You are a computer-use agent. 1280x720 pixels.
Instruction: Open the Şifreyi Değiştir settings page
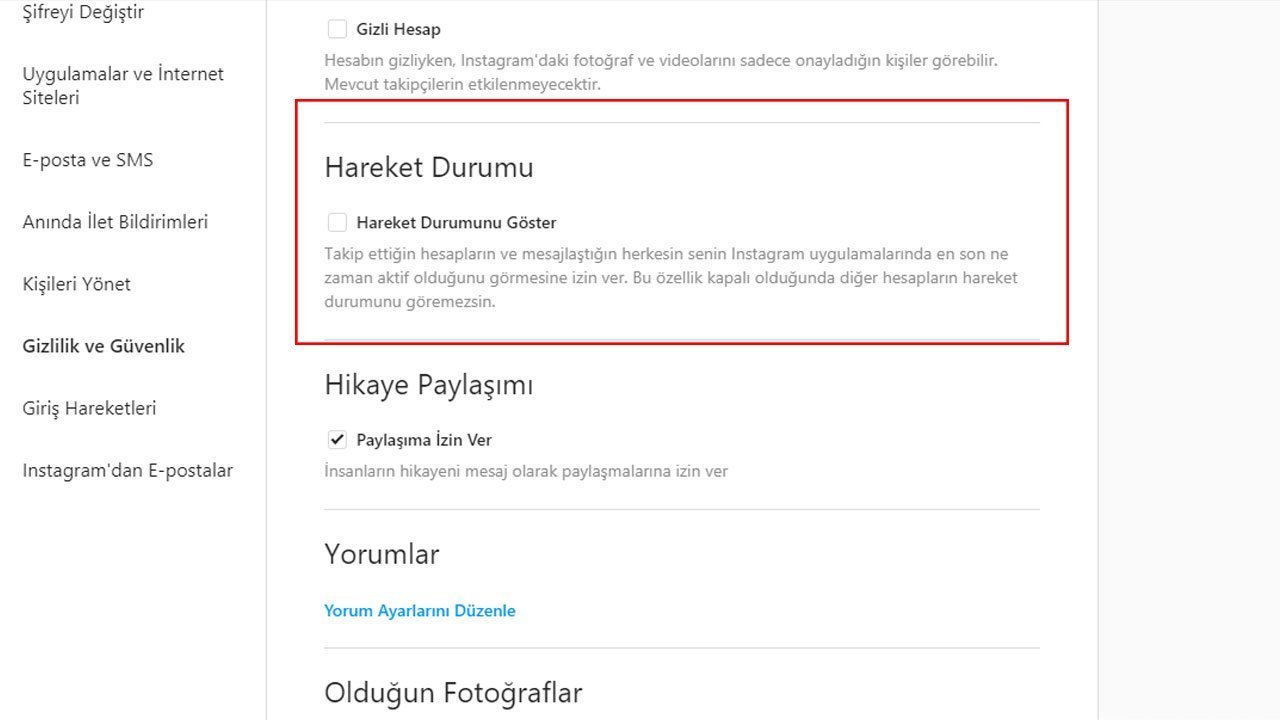point(83,13)
